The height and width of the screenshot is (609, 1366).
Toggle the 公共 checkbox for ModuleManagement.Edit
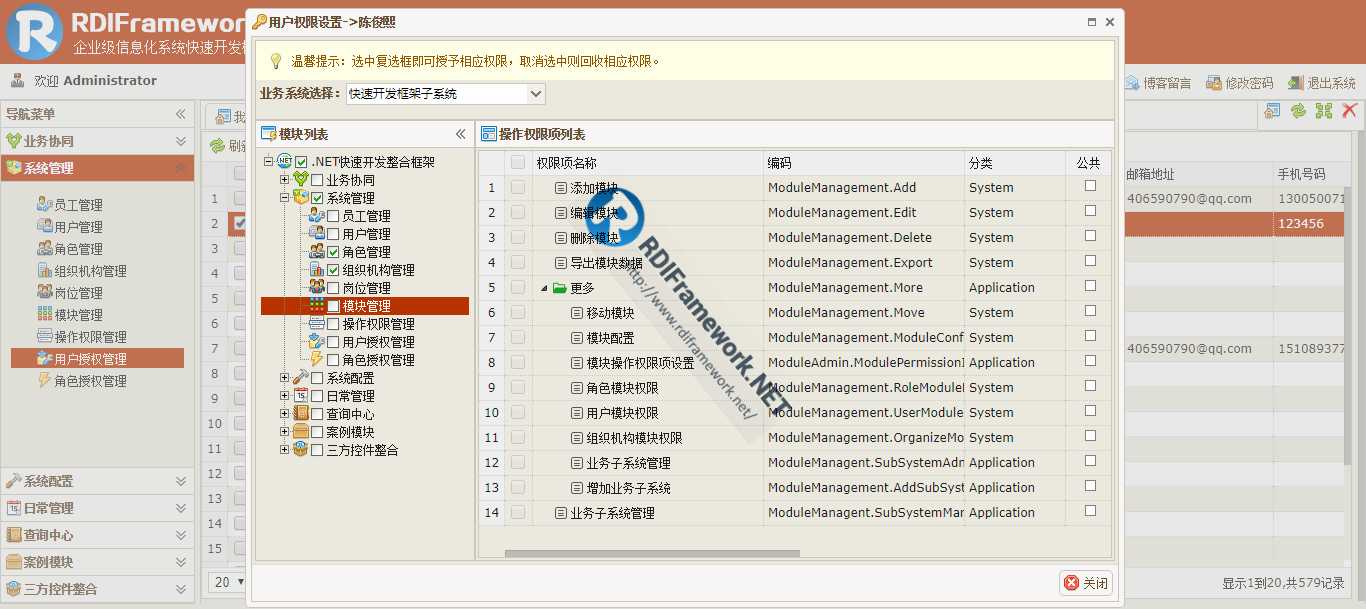pyautogui.click(x=1090, y=211)
